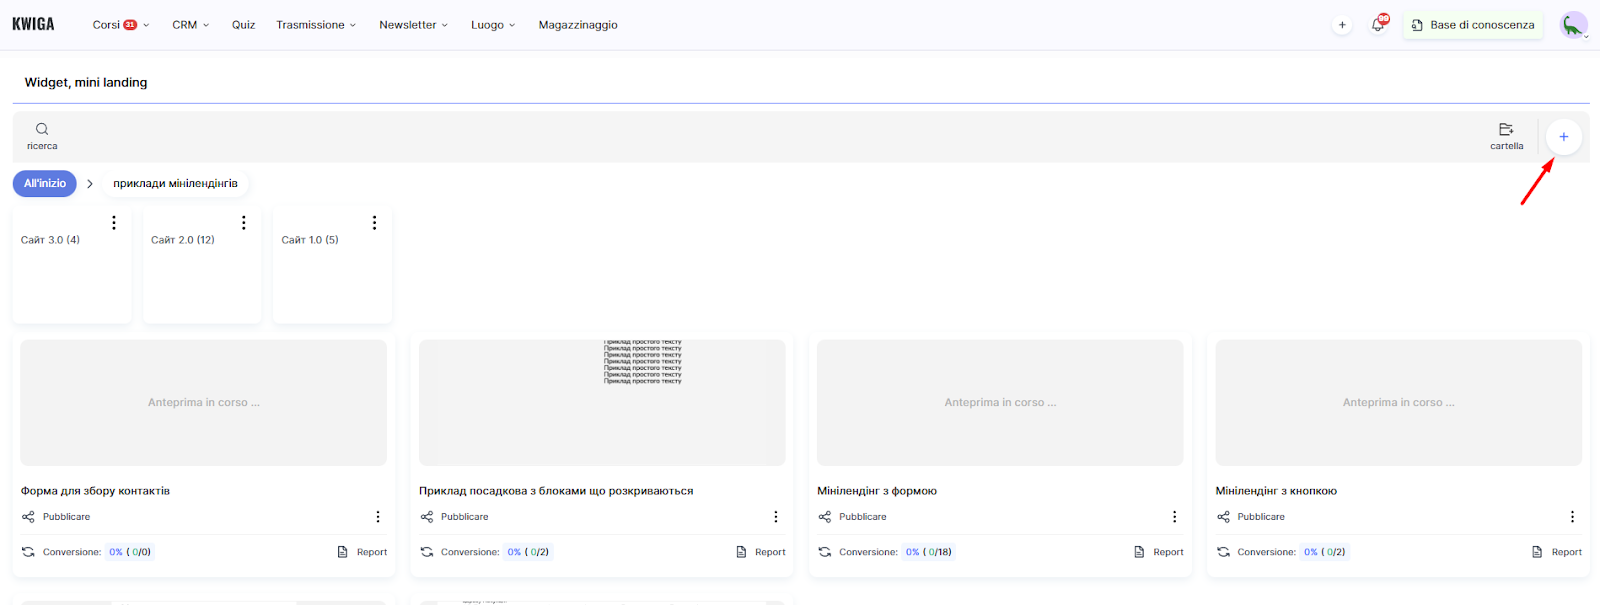This screenshot has height=605, width=1600.
Task: Open three-dot menu on Сайт 1.0 folder
Action: click(374, 223)
